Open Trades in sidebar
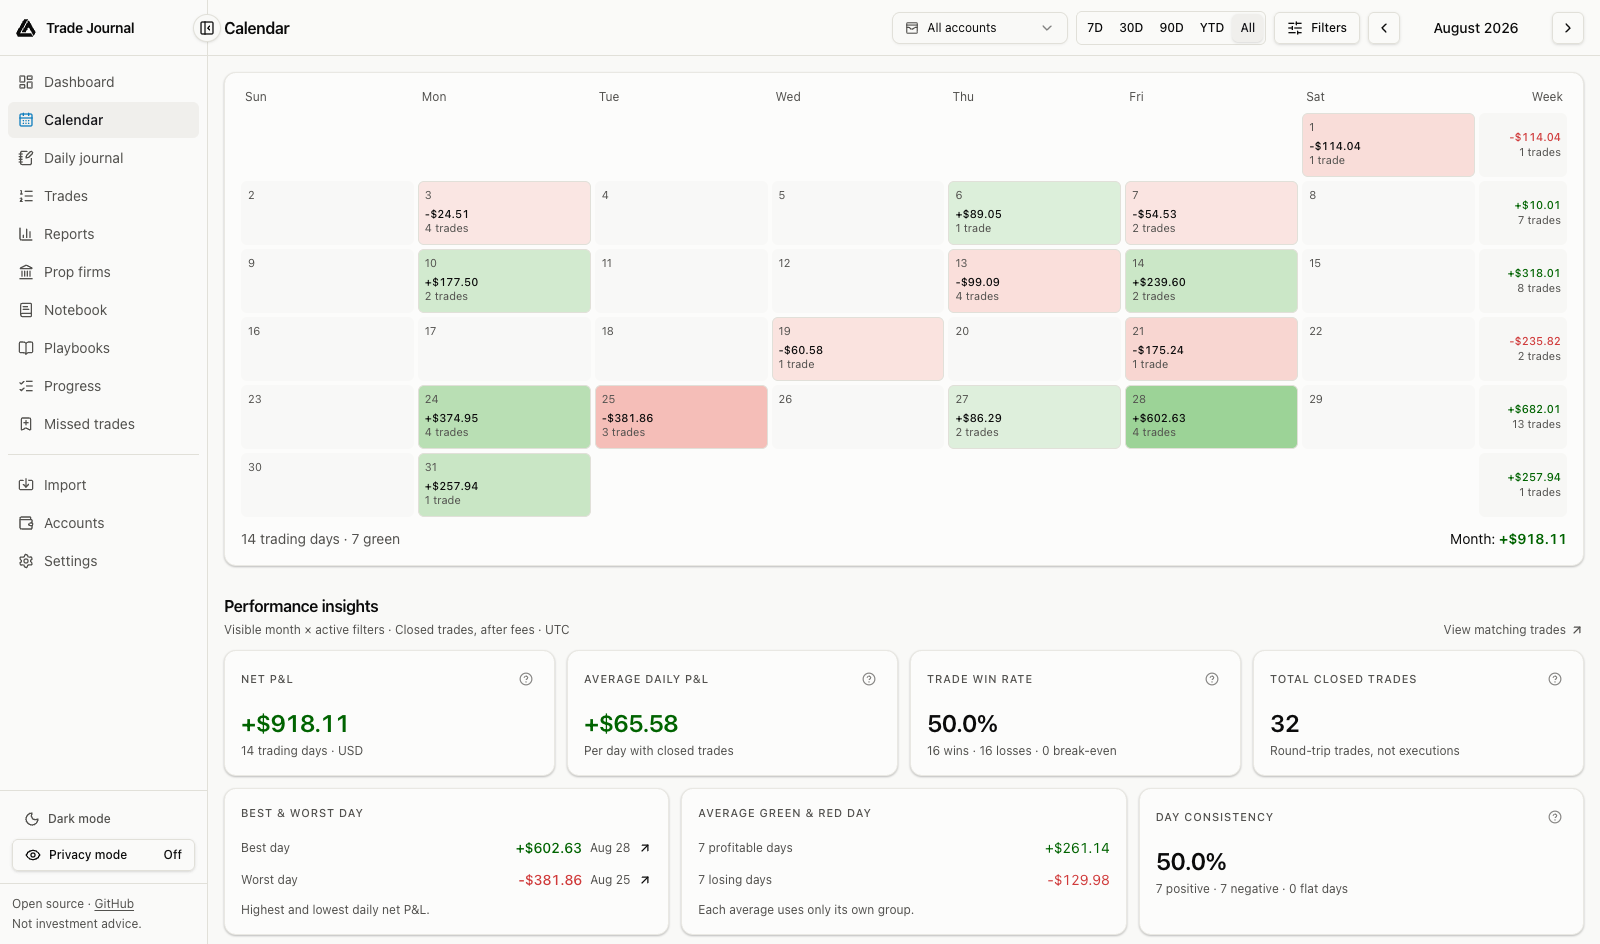Image resolution: width=1600 pixels, height=944 pixels. click(x=103, y=196)
